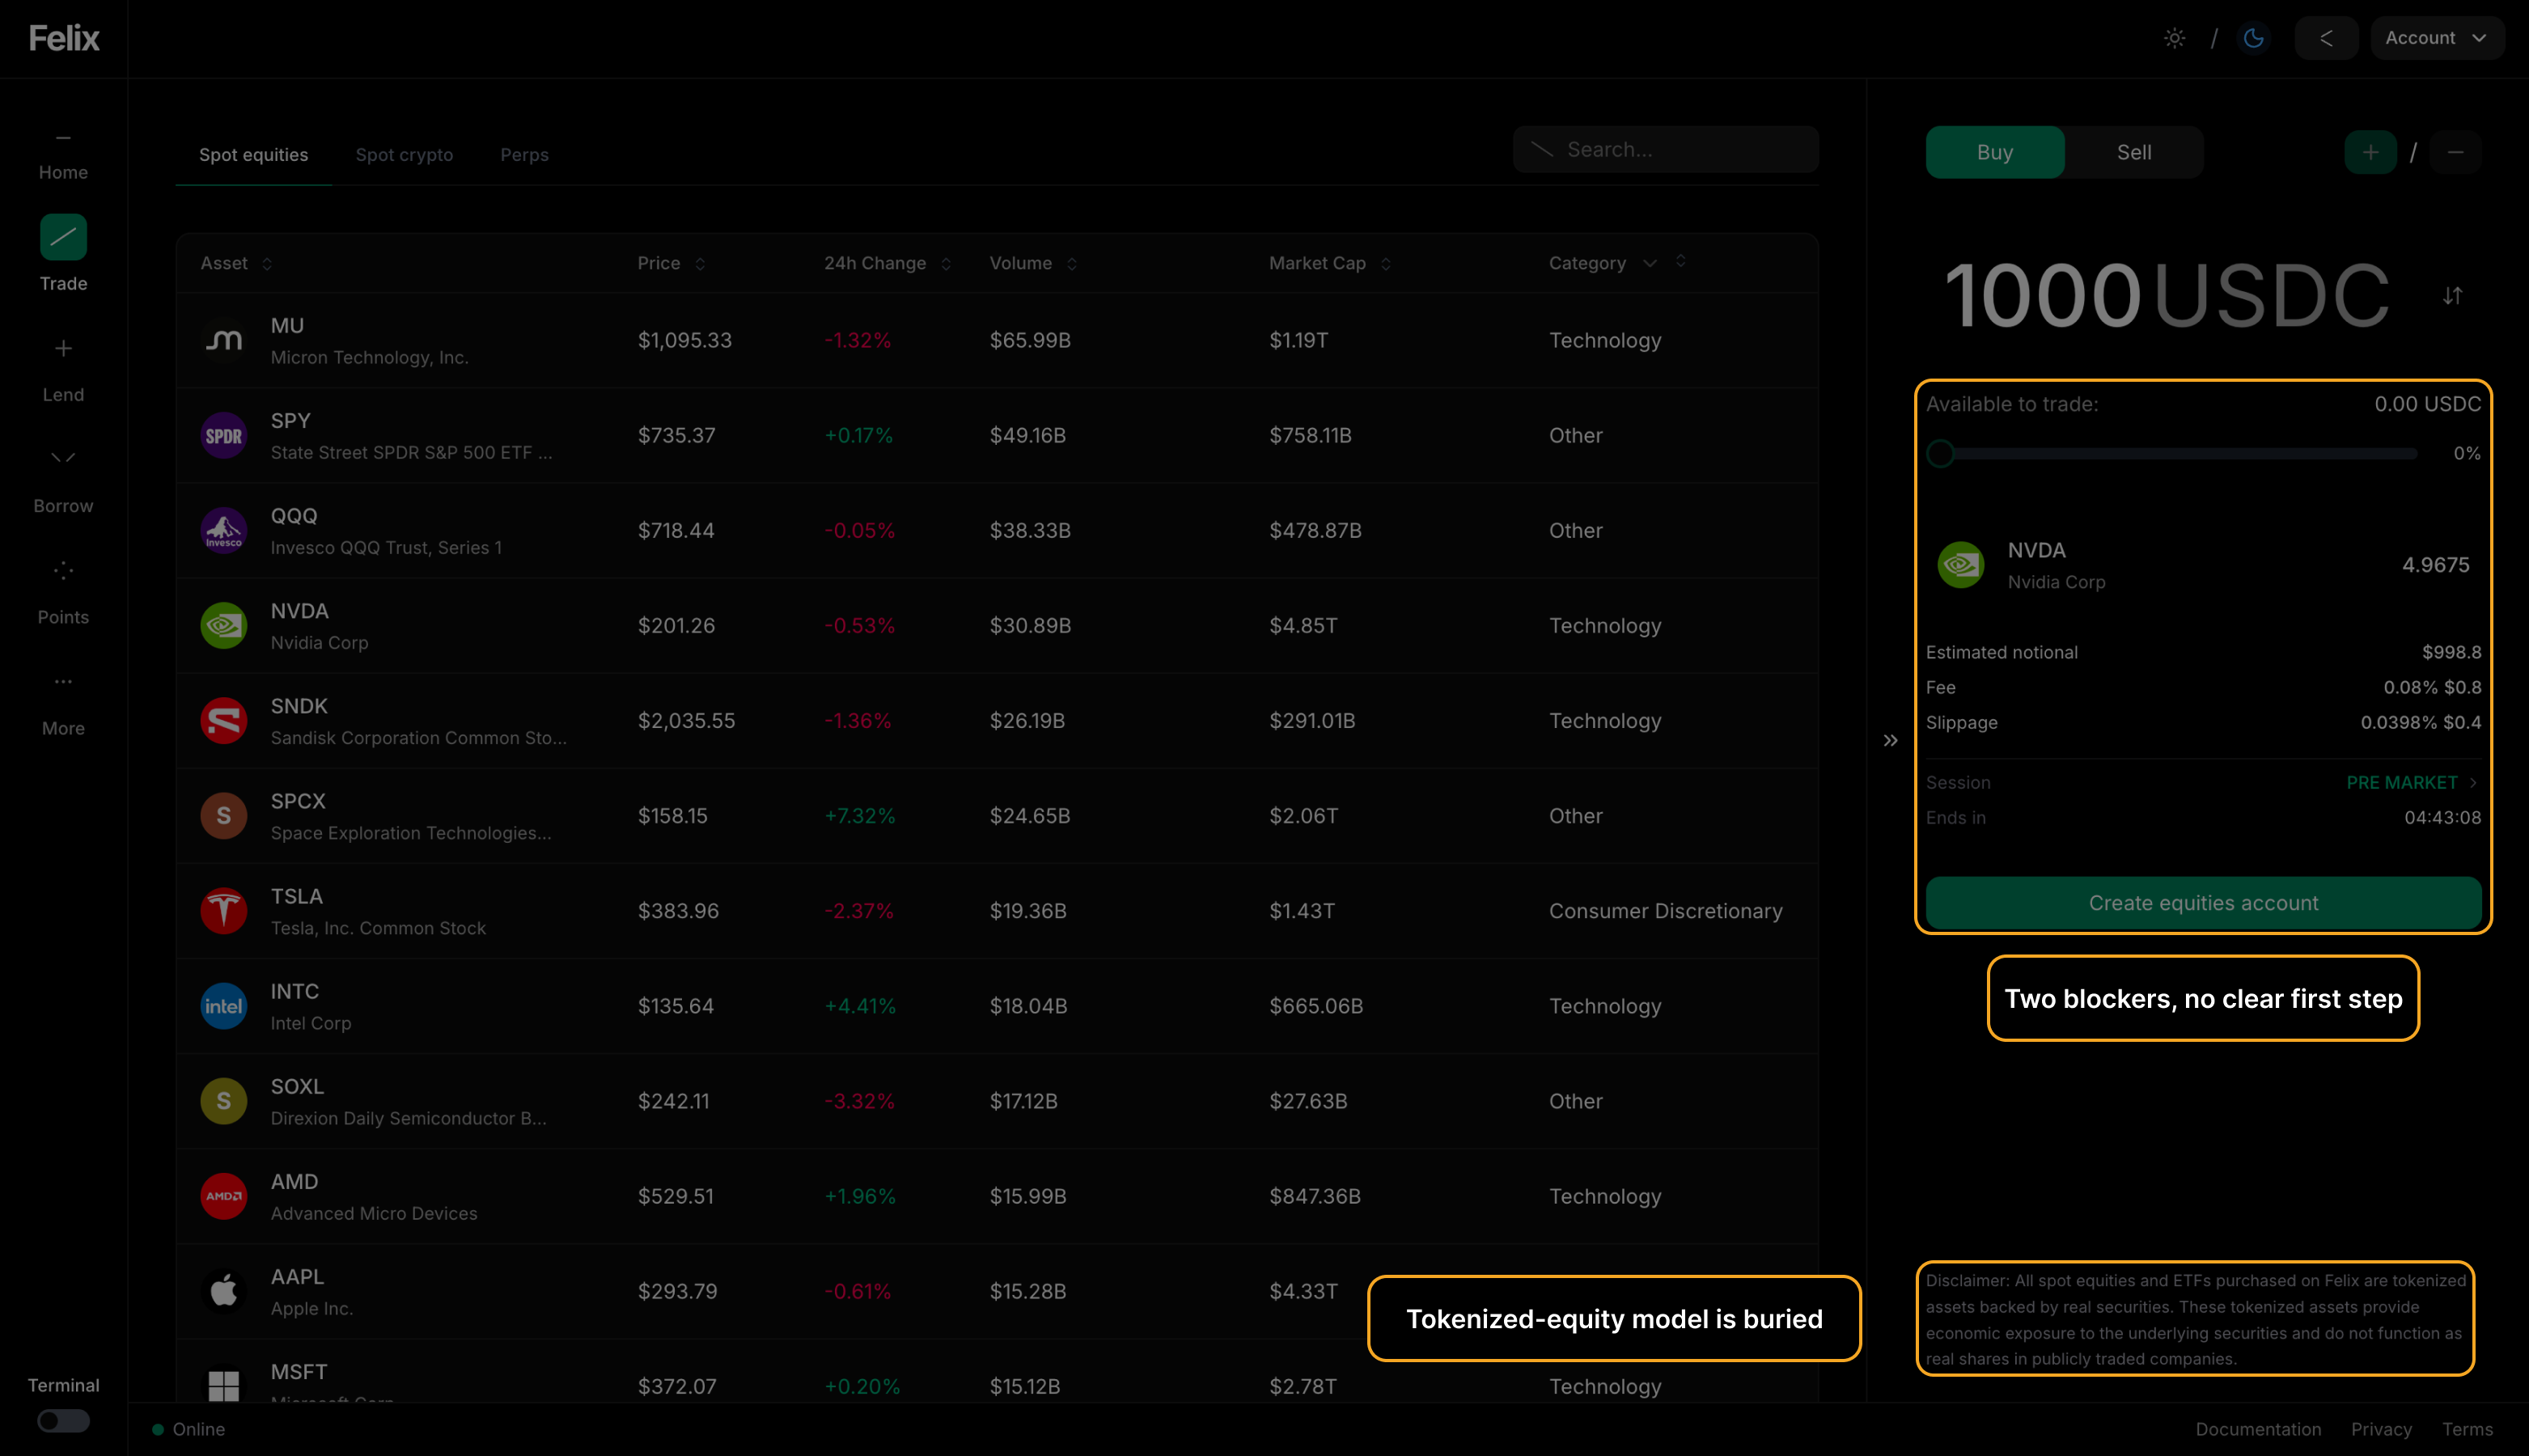Click the SPCX row avatar
This screenshot has height=1456, width=2529.
coord(224,815)
